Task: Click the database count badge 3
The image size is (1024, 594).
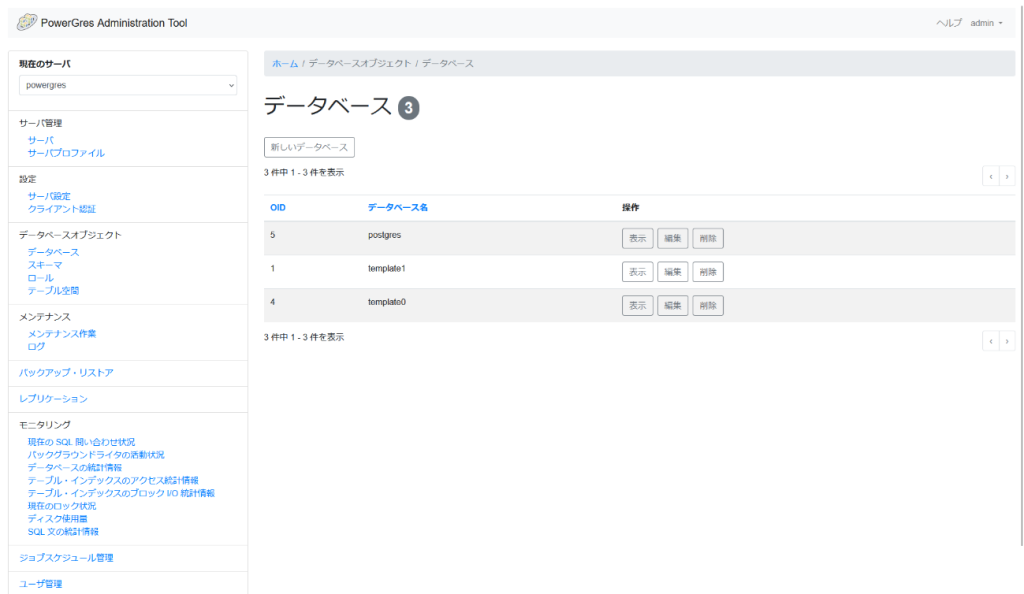Action: 409,108
